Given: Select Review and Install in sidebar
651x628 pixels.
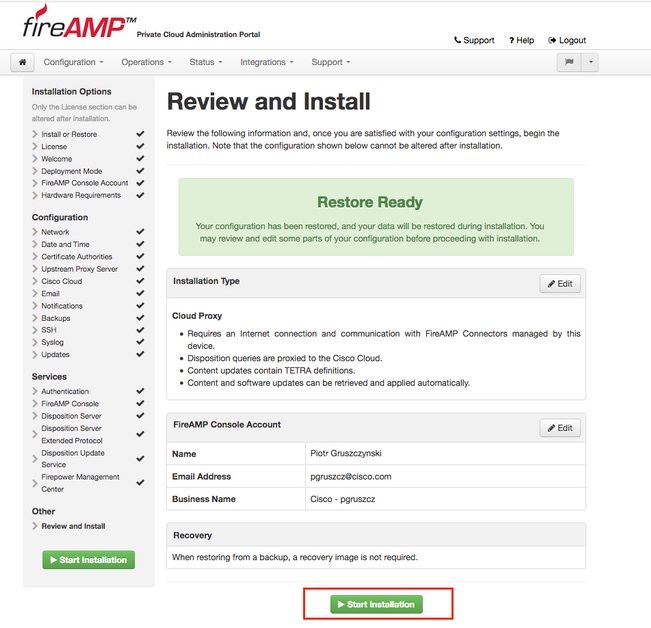Looking at the screenshot, I should (73, 526).
